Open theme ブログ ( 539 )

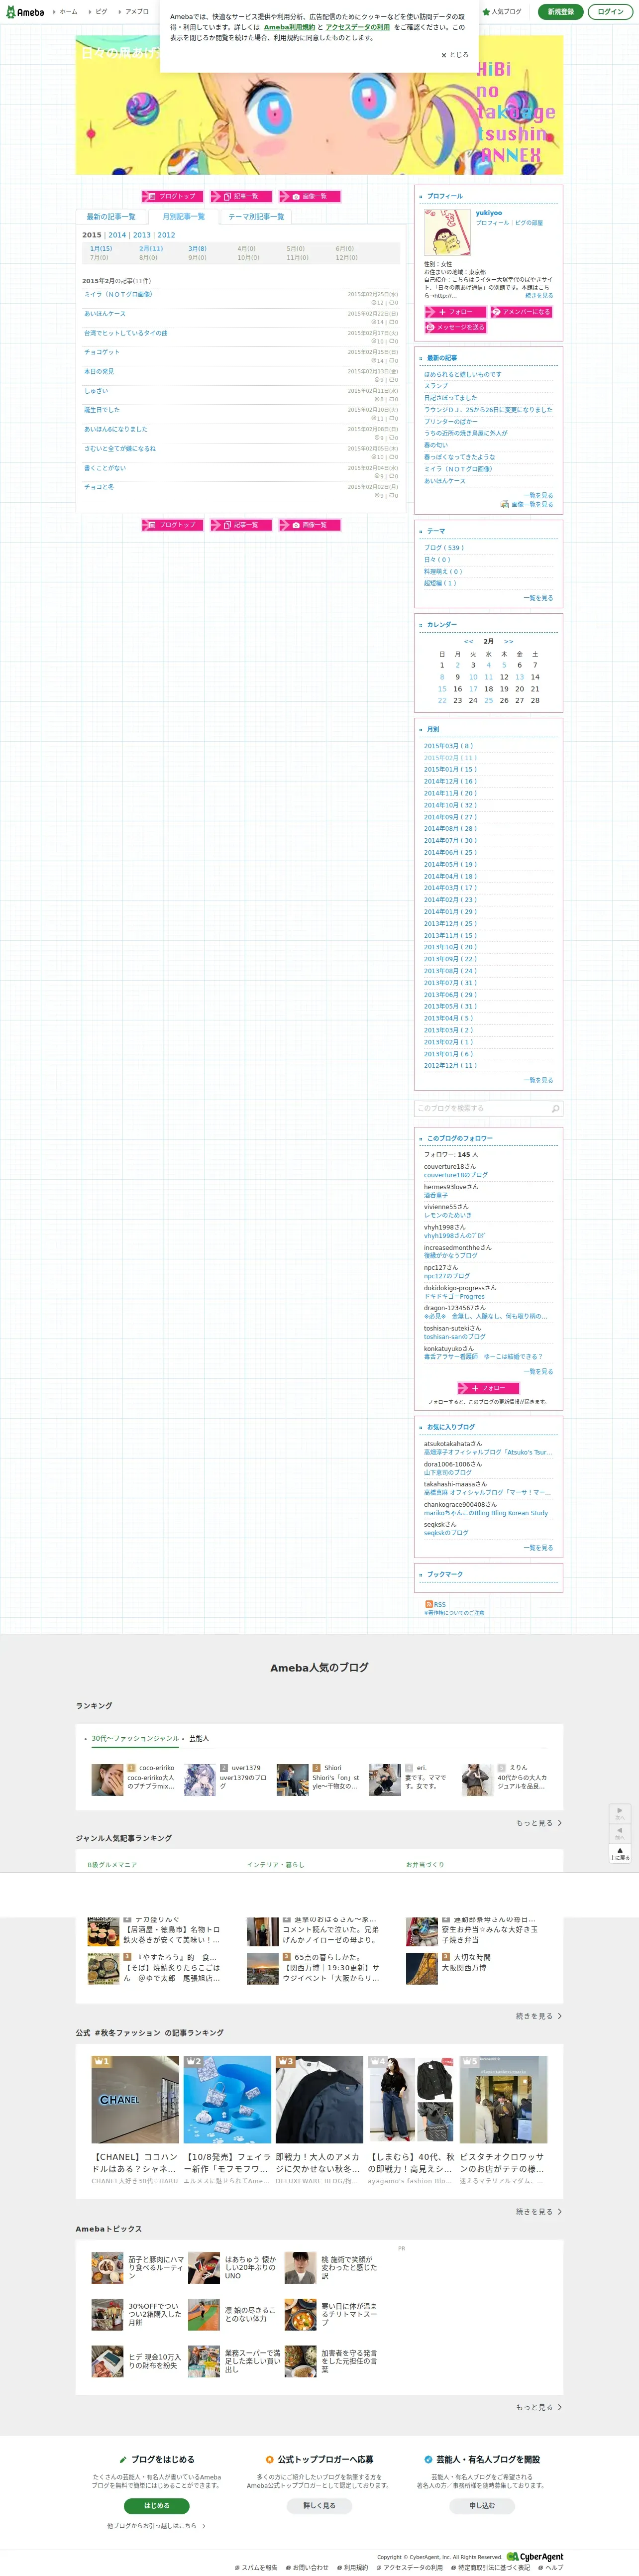click(444, 548)
